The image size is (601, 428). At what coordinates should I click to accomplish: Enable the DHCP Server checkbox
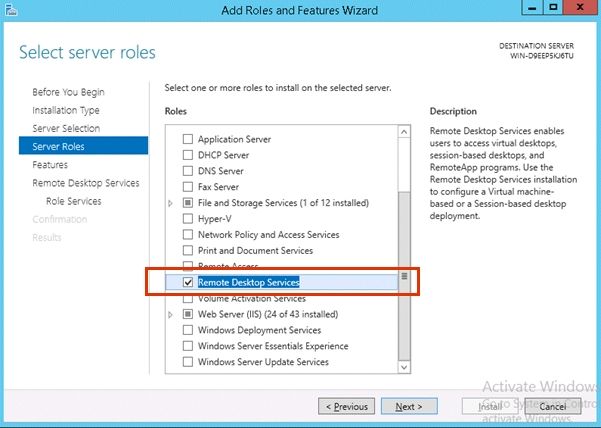click(x=188, y=155)
